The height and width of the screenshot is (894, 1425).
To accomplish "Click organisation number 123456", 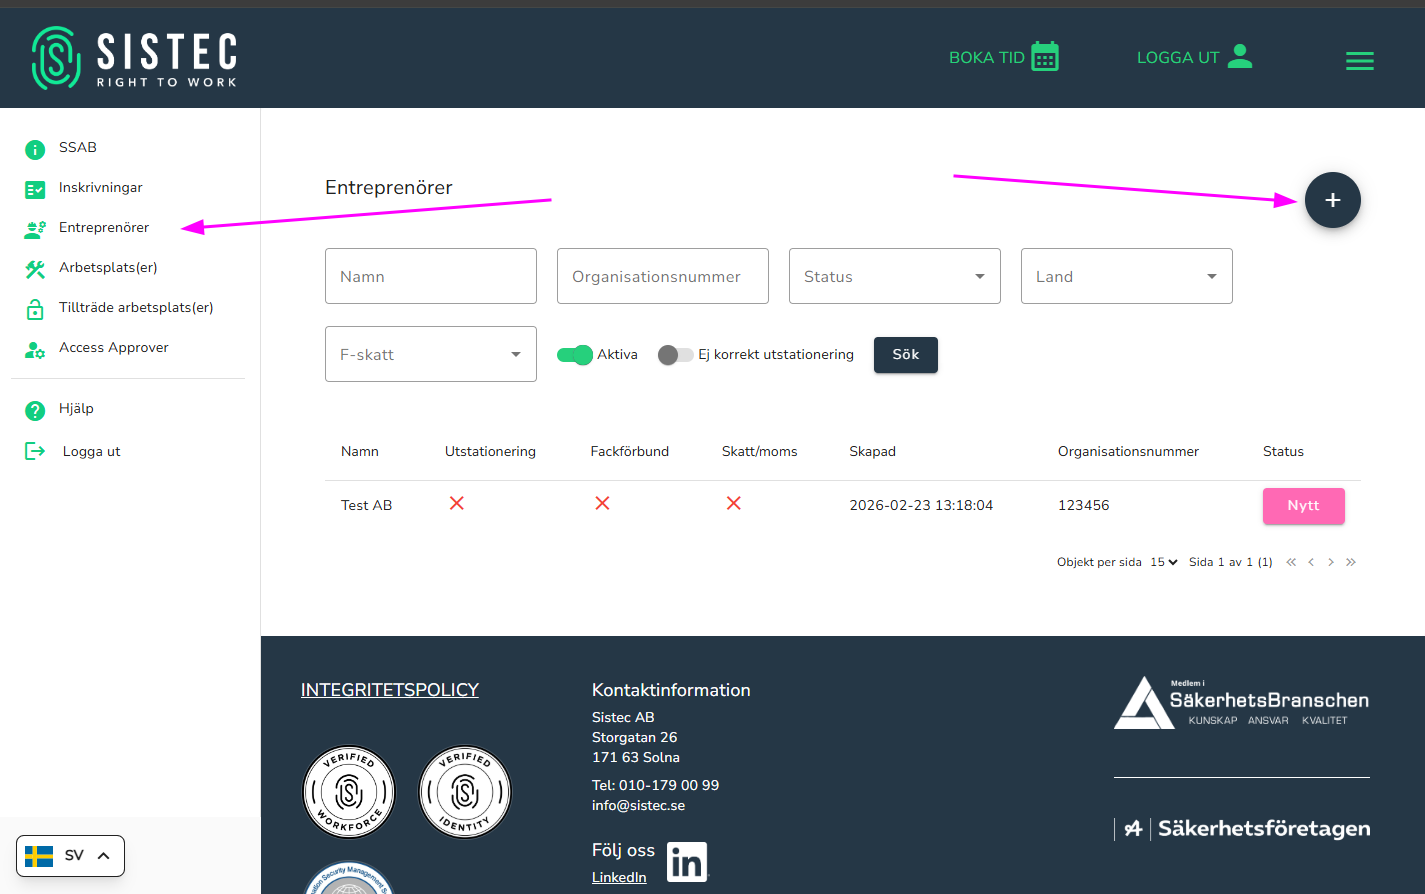I will 1084,506.
